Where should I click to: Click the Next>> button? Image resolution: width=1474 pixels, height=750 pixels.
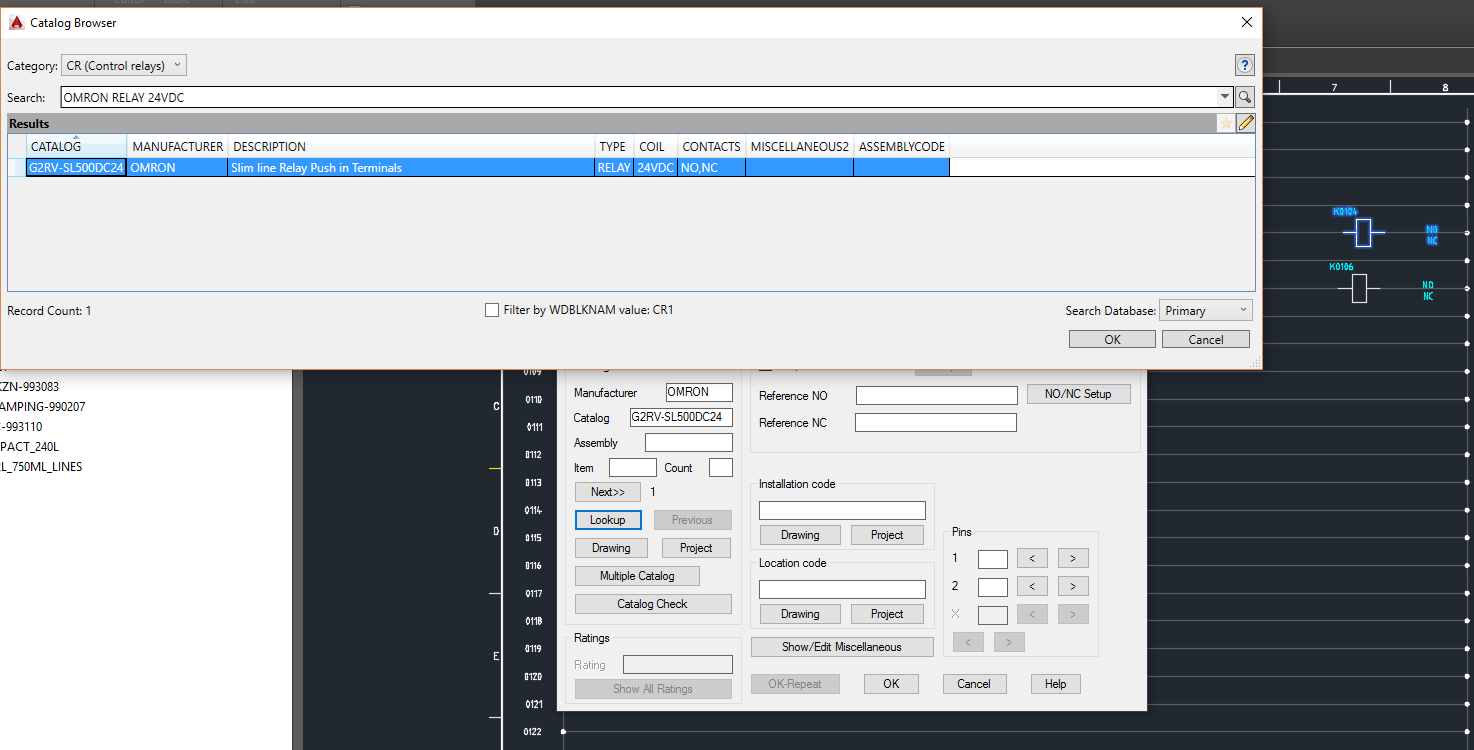pos(608,492)
